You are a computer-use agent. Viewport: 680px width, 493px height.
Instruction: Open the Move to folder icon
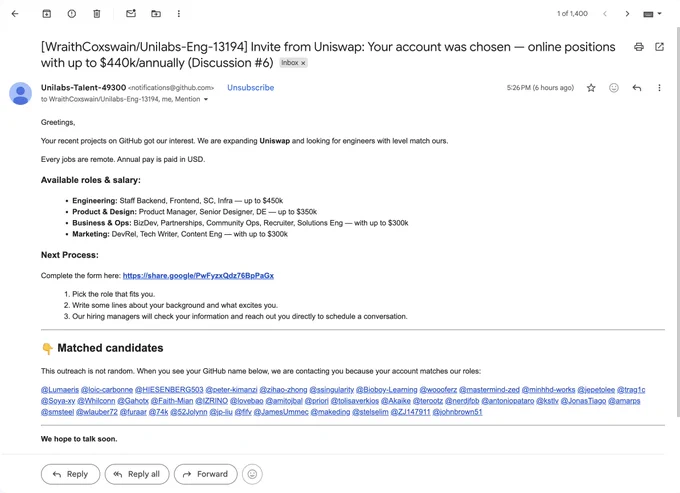(x=156, y=14)
